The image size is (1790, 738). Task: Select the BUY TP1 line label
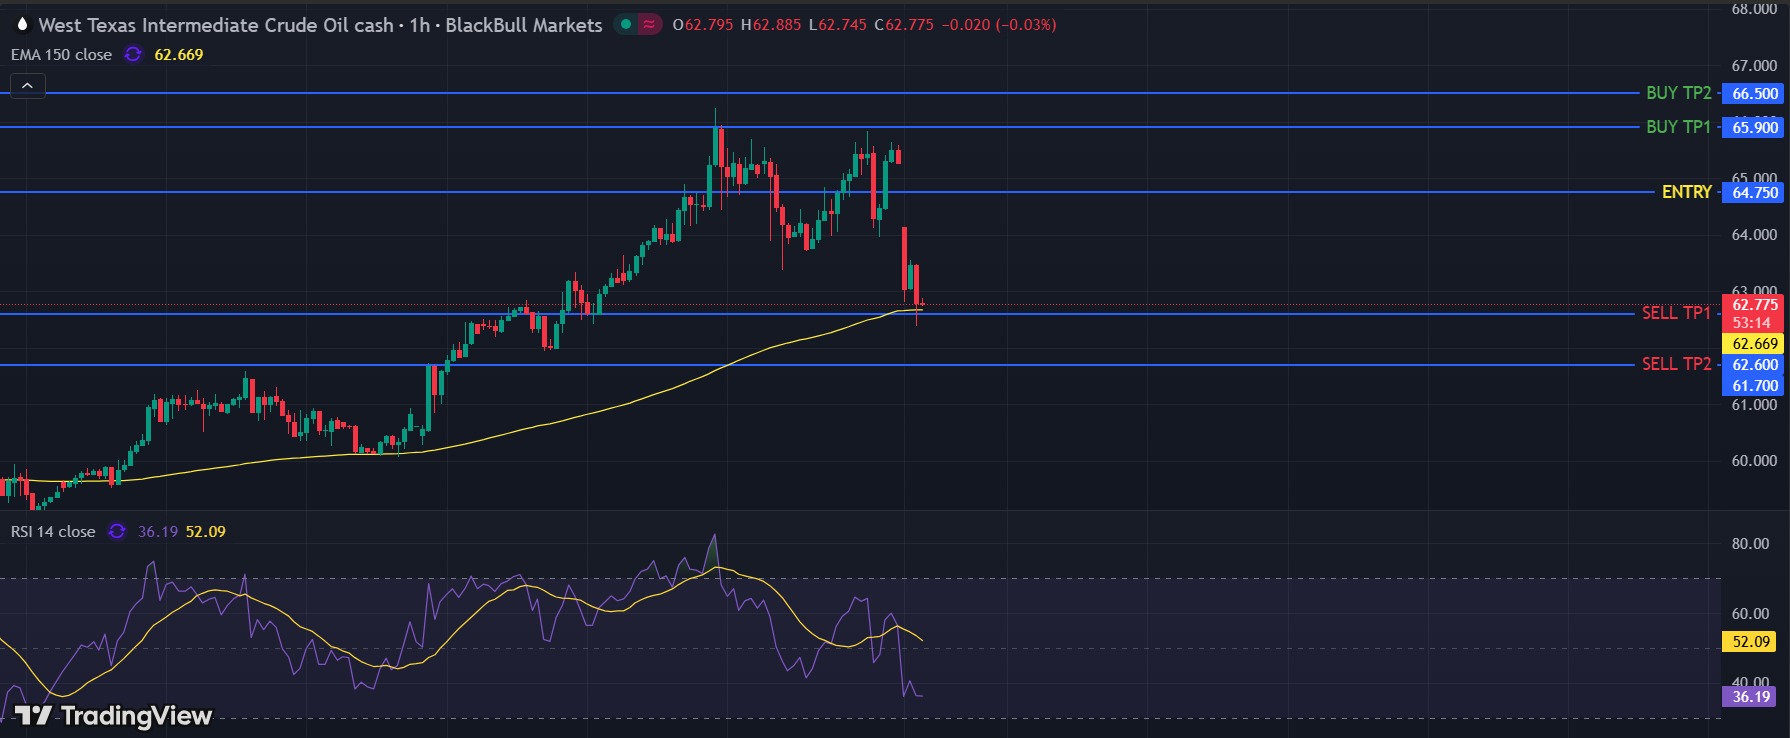point(1678,127)
